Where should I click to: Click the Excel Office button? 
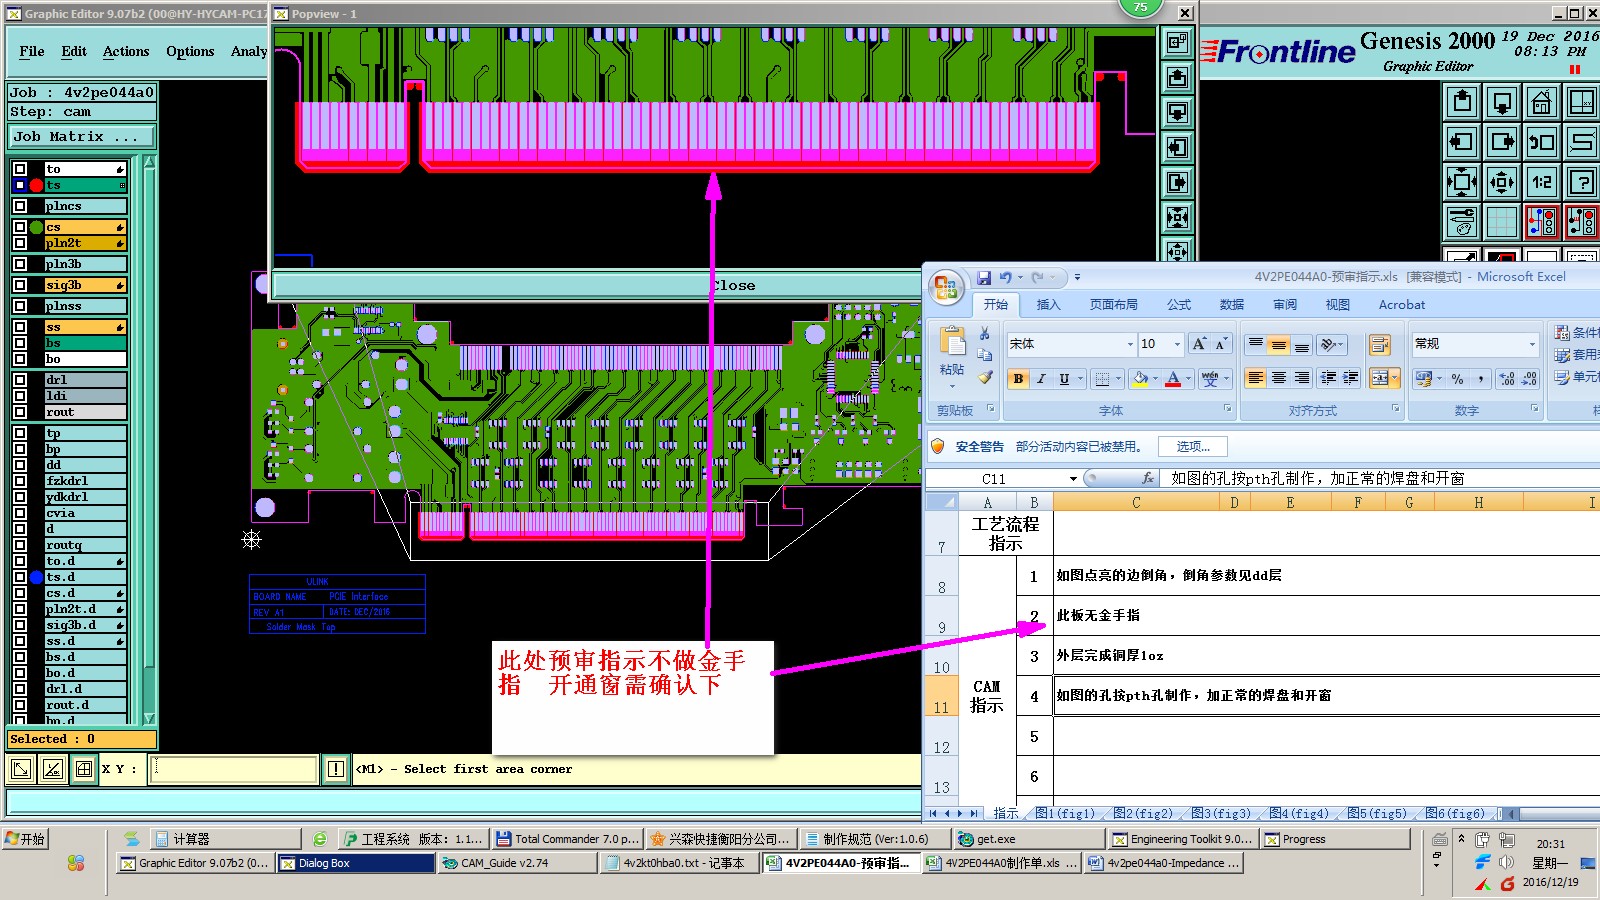pos(946,288)
